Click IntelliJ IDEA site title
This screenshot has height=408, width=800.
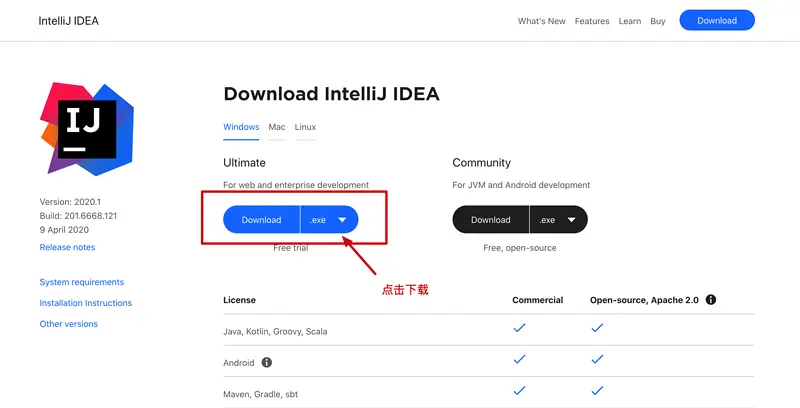point(68,21)
